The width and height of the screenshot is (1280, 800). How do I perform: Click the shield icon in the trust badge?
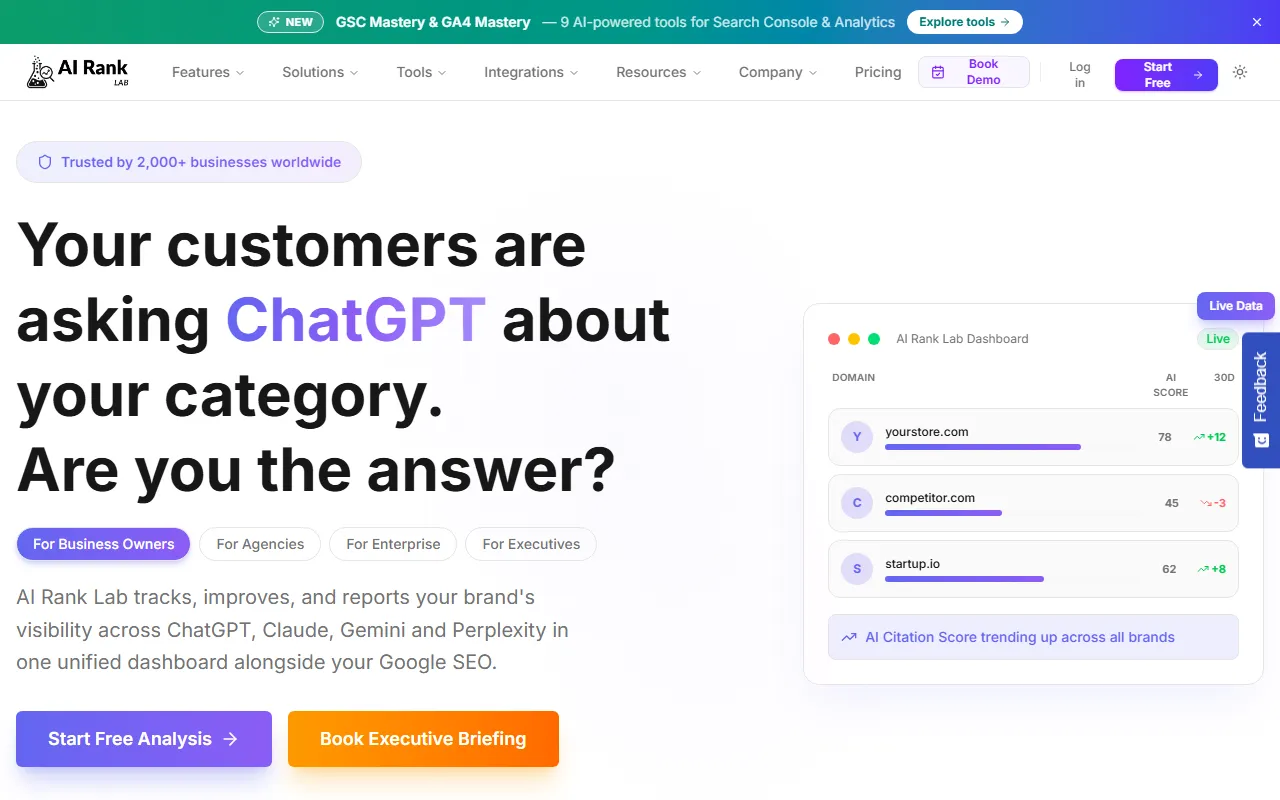45,162
